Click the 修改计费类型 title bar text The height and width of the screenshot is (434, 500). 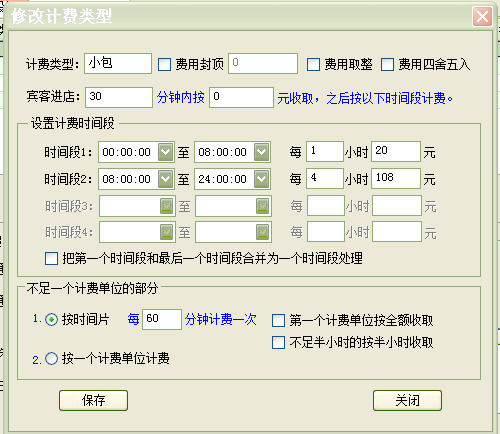click(62, 16)
